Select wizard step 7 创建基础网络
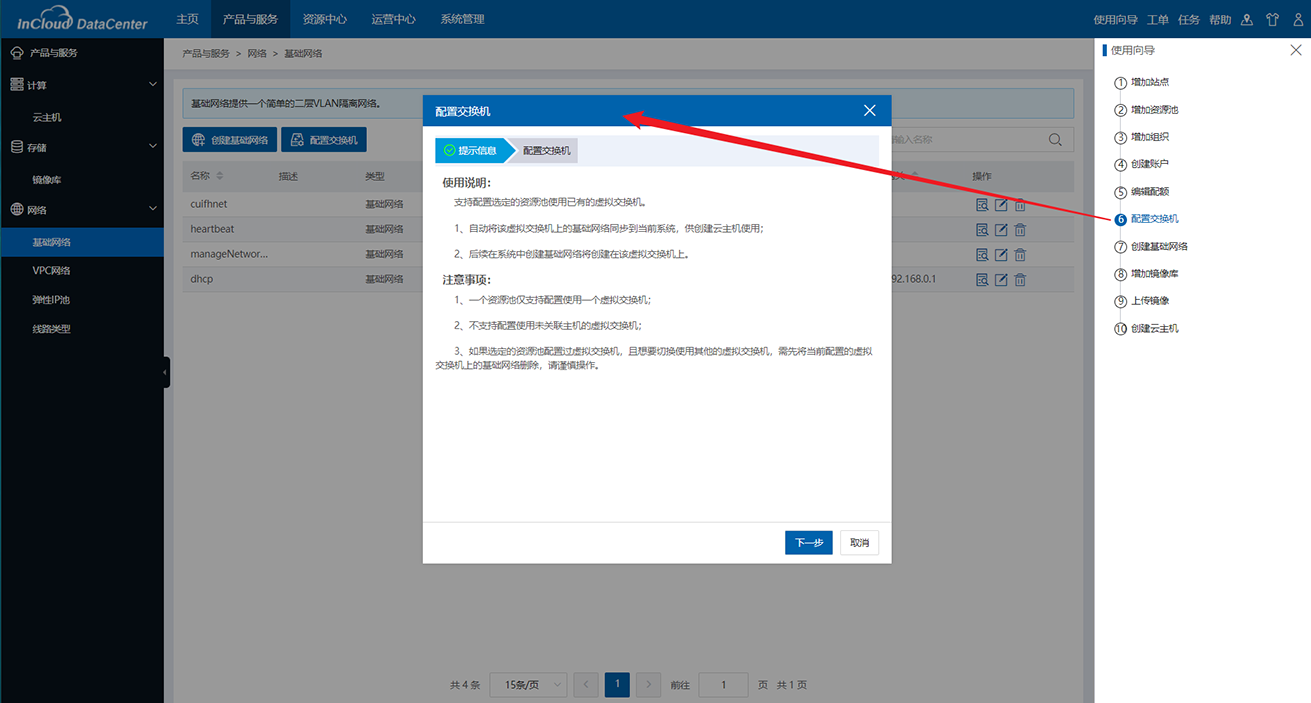This screenshot has height=703, width=1311. (1158, 246)
